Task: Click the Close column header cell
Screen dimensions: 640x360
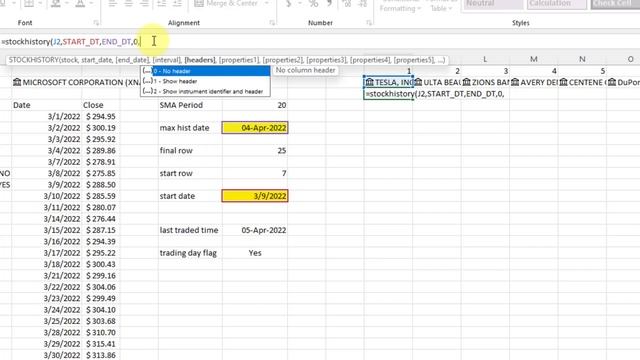Action: tap(100, 105)
